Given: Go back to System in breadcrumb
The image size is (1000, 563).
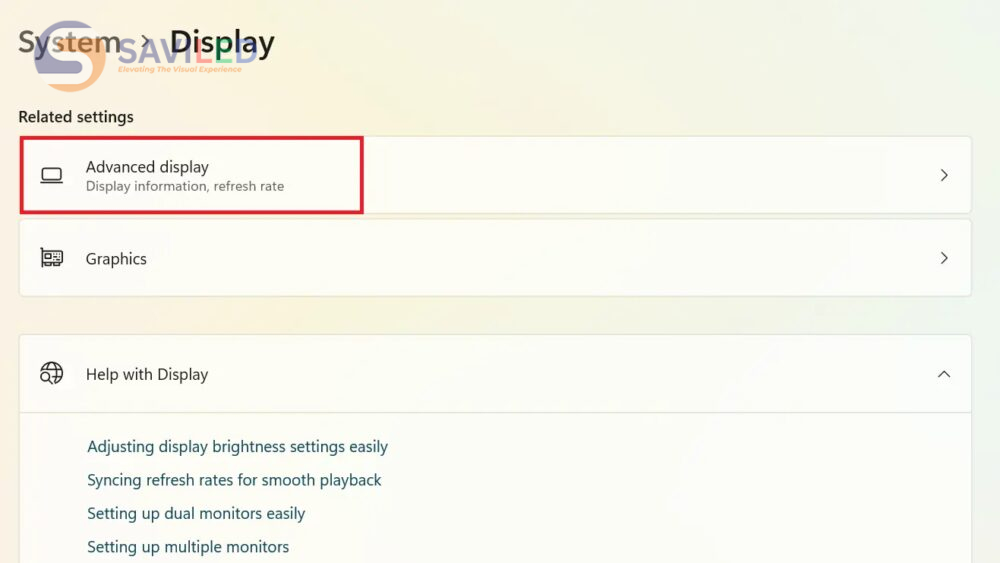Looking at the screenshot, I should [x=70, y=42].
